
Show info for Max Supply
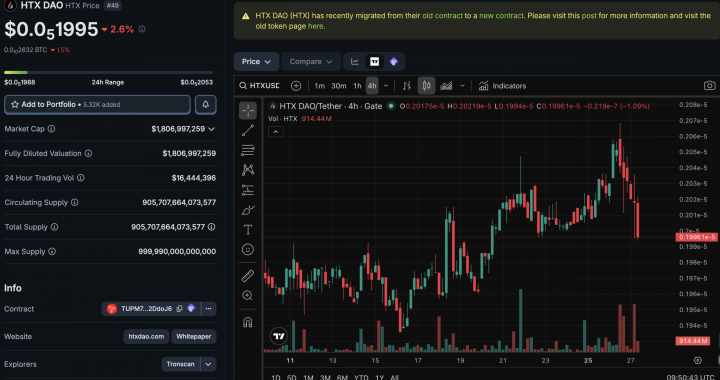click(x=52, y=251)
